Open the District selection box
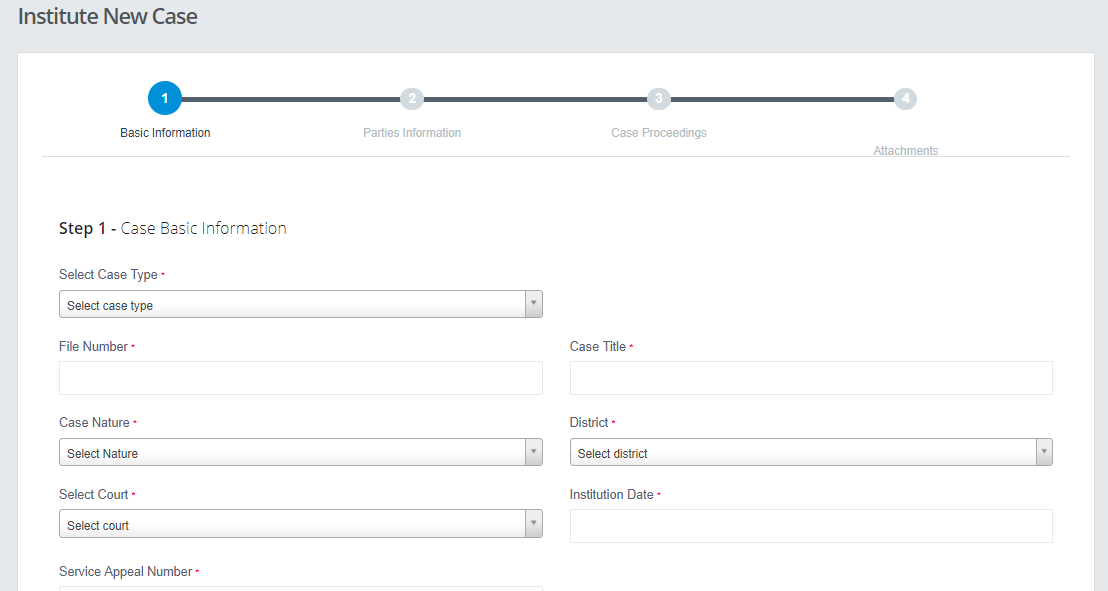The width and height of the screenshot is (1108, 591). pos(802,452)
